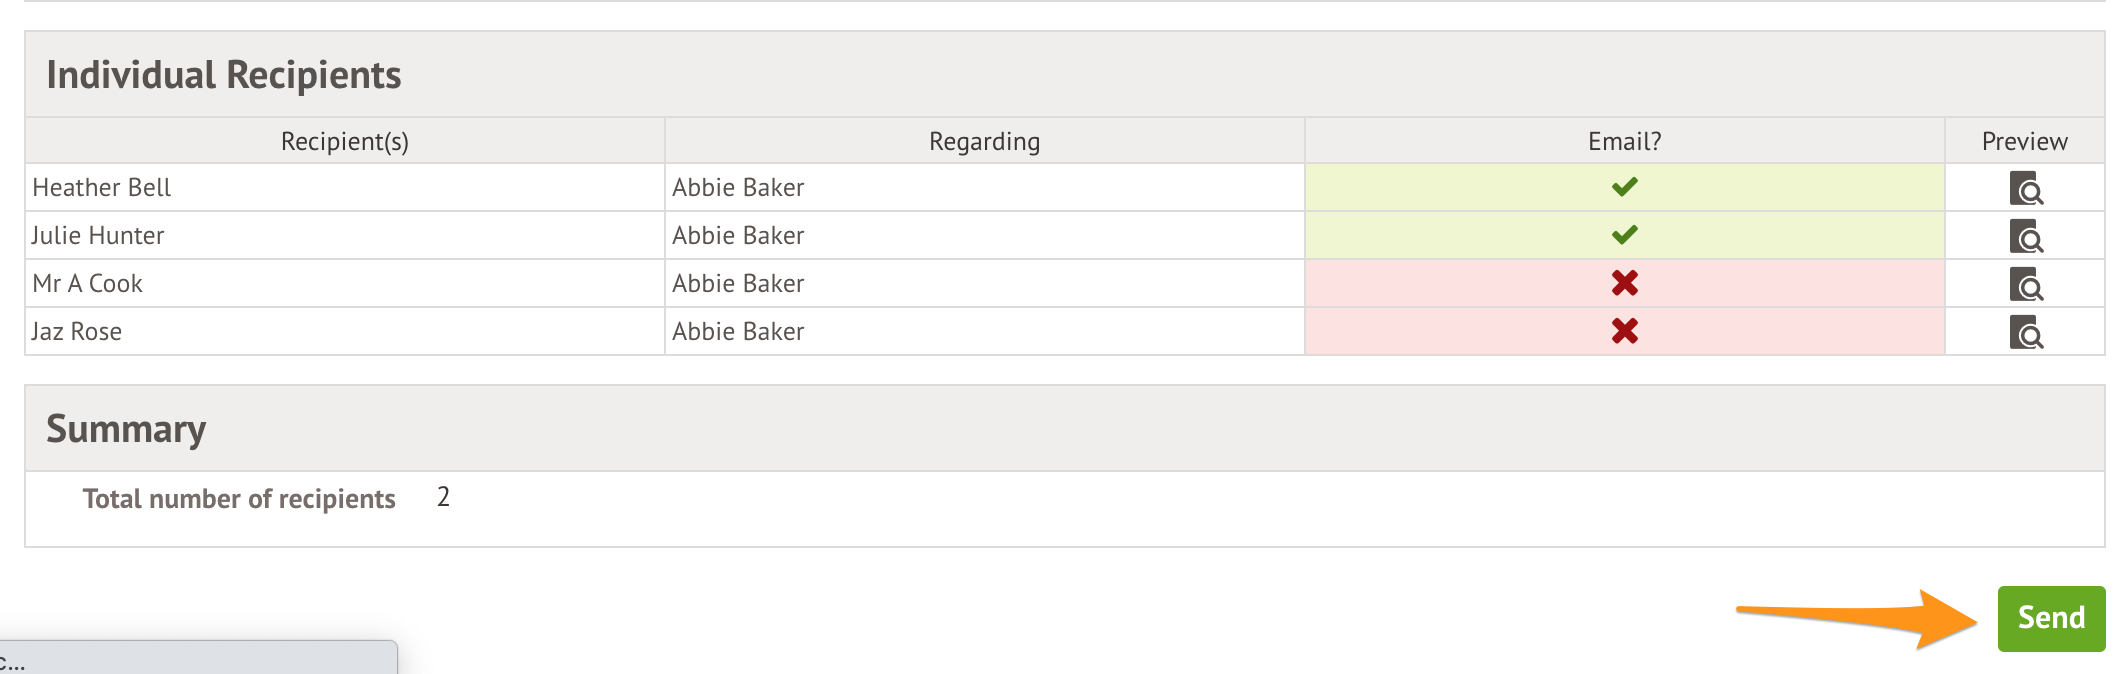Click the Total number of recipients label
This screenshot has height=674, width=2120.
[239, 498]
